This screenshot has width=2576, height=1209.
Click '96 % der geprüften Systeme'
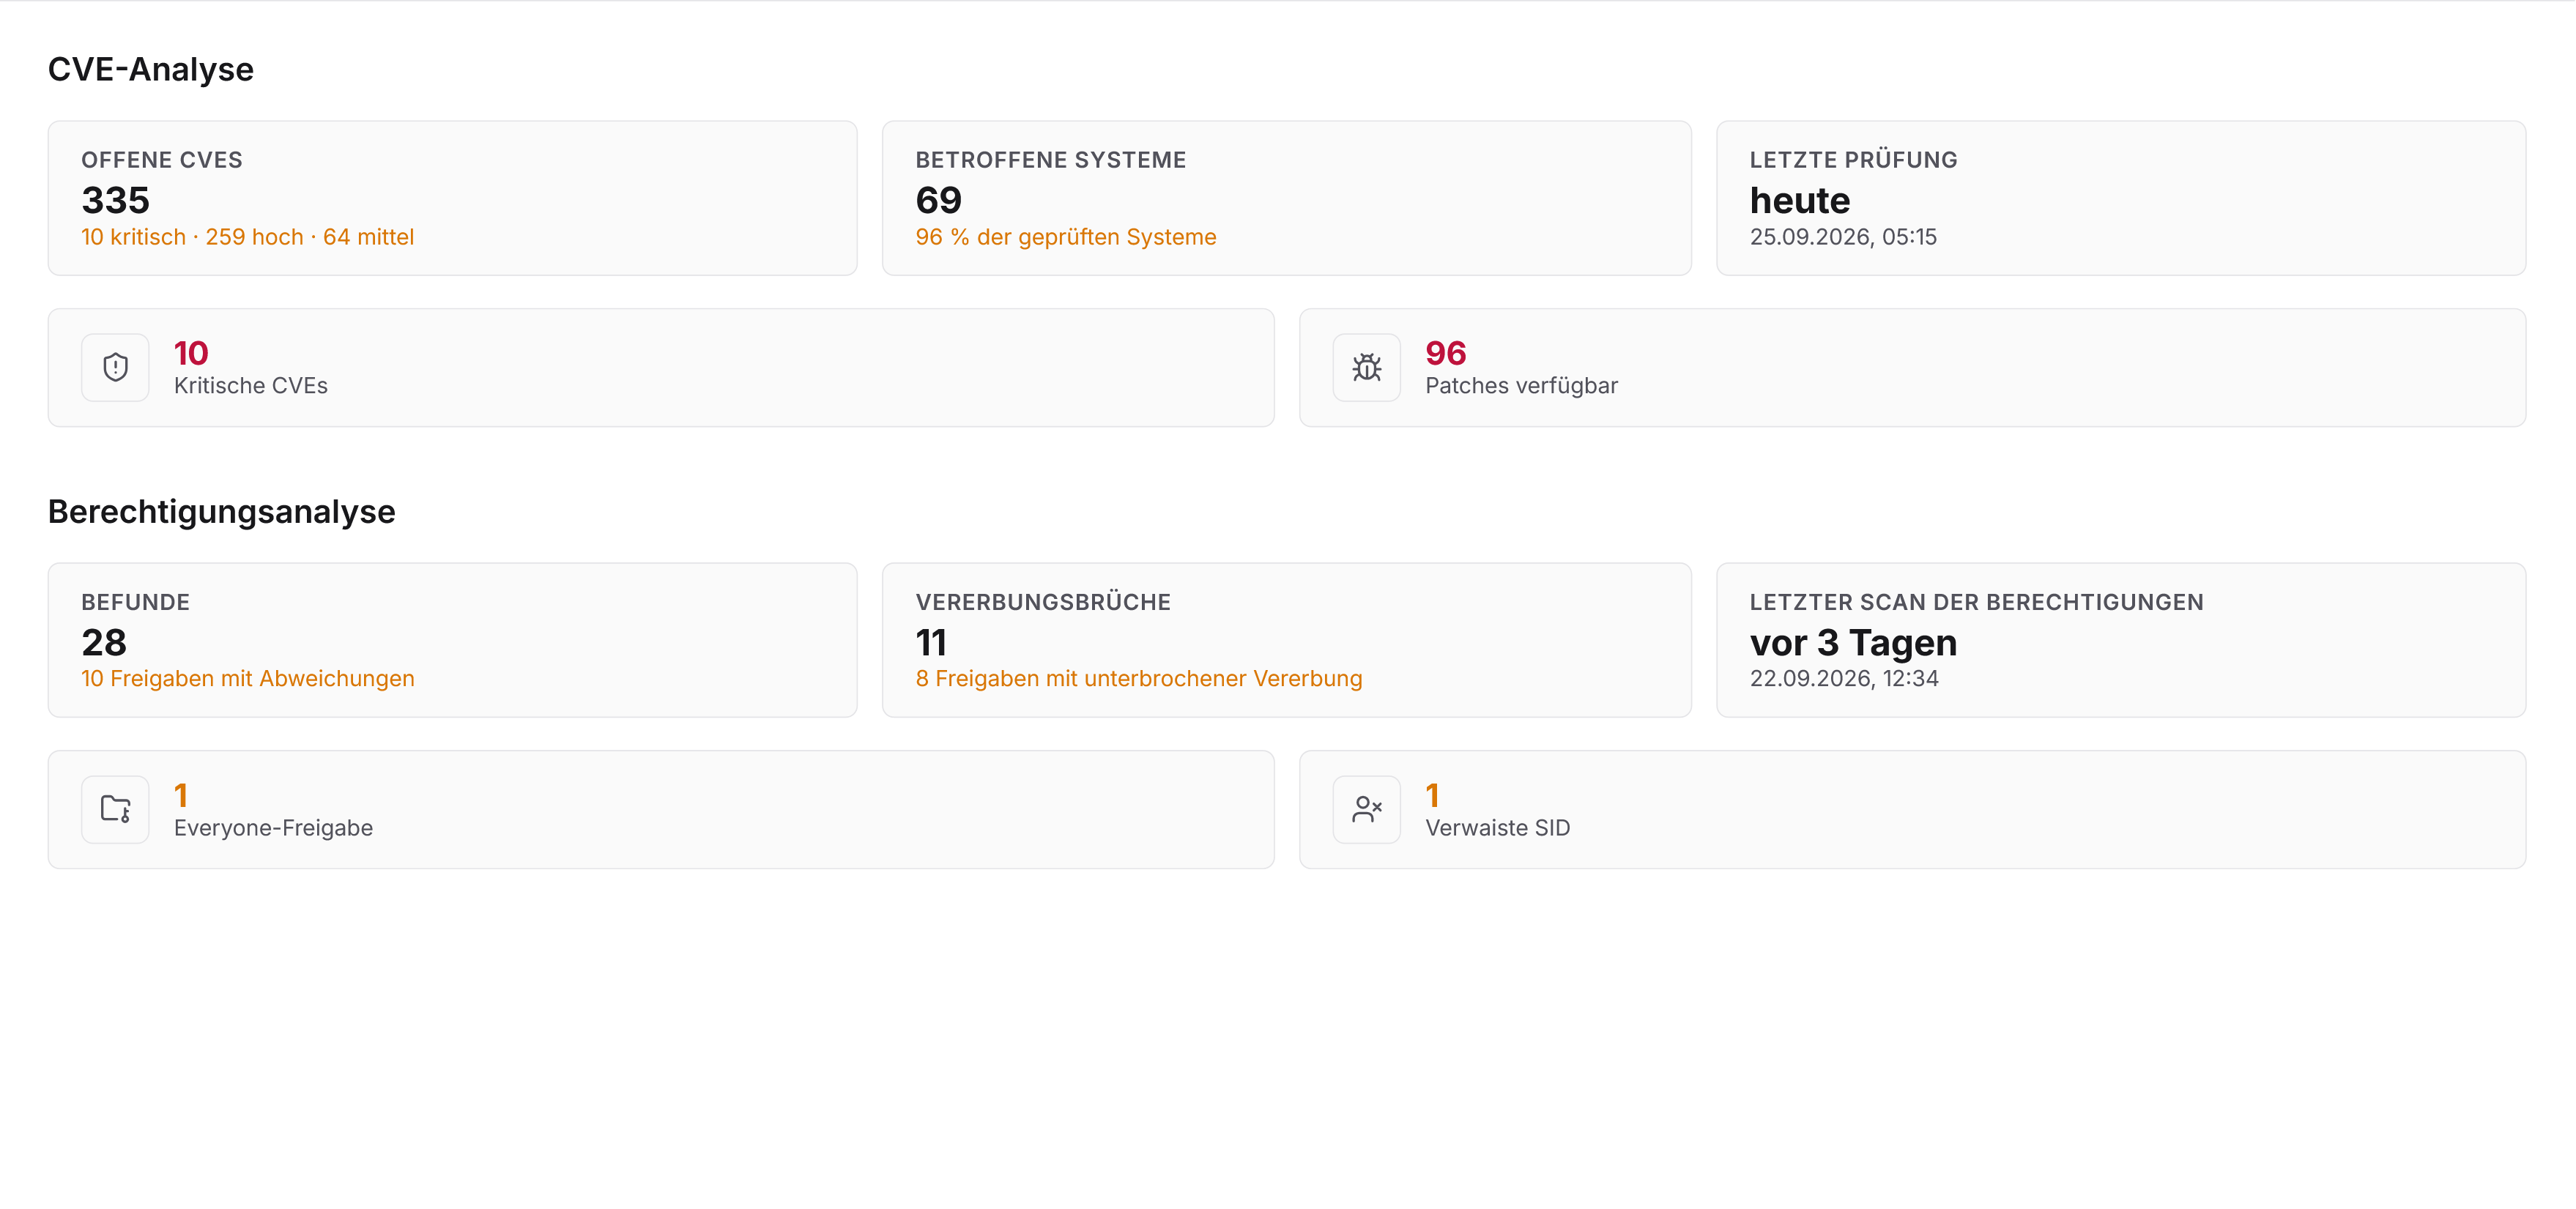click(x=1066, y=237)
